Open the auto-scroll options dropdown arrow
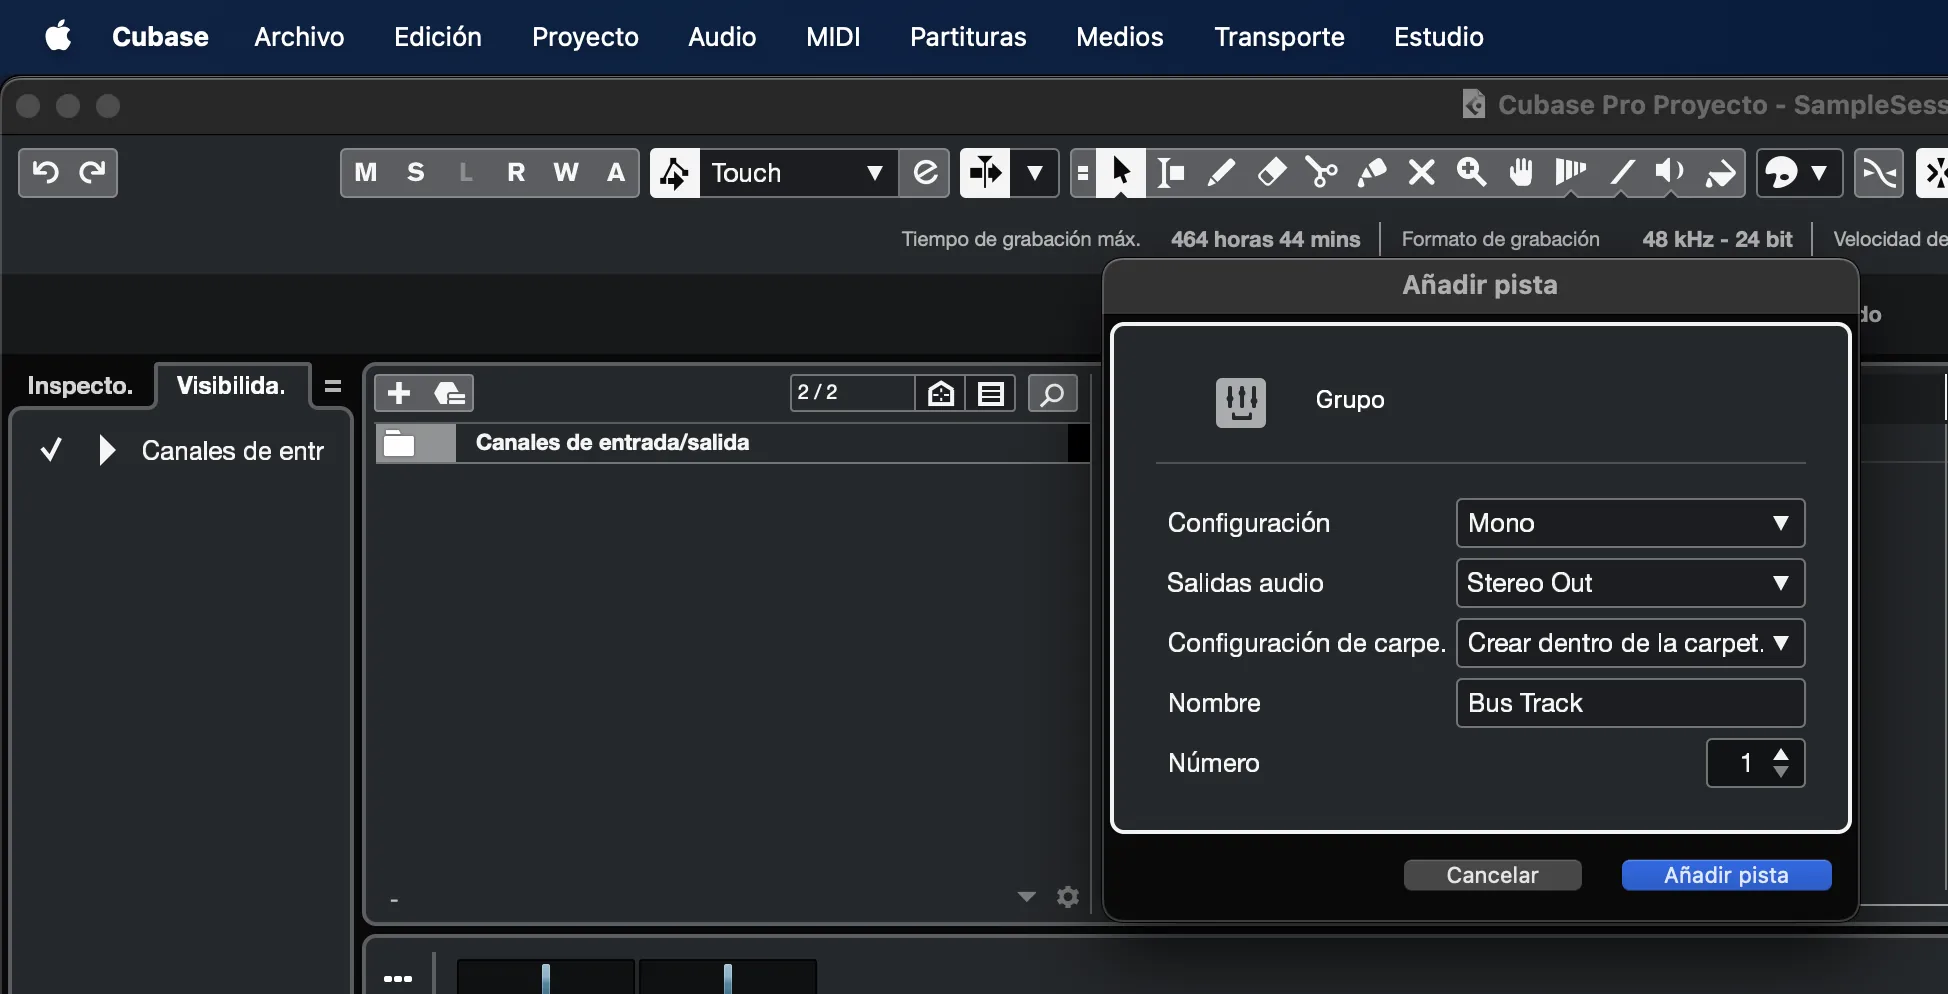 [x=1035, y=173]
